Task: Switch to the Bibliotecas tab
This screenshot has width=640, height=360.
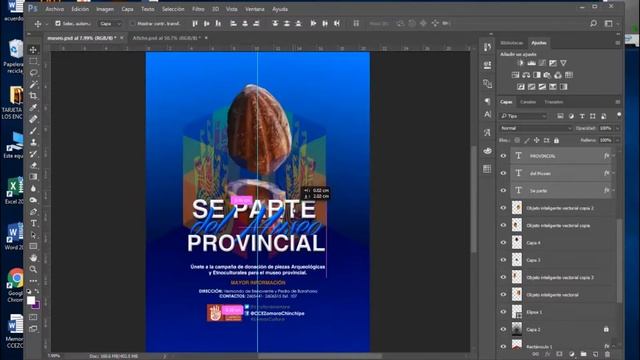Action: [x=511, y=43]
